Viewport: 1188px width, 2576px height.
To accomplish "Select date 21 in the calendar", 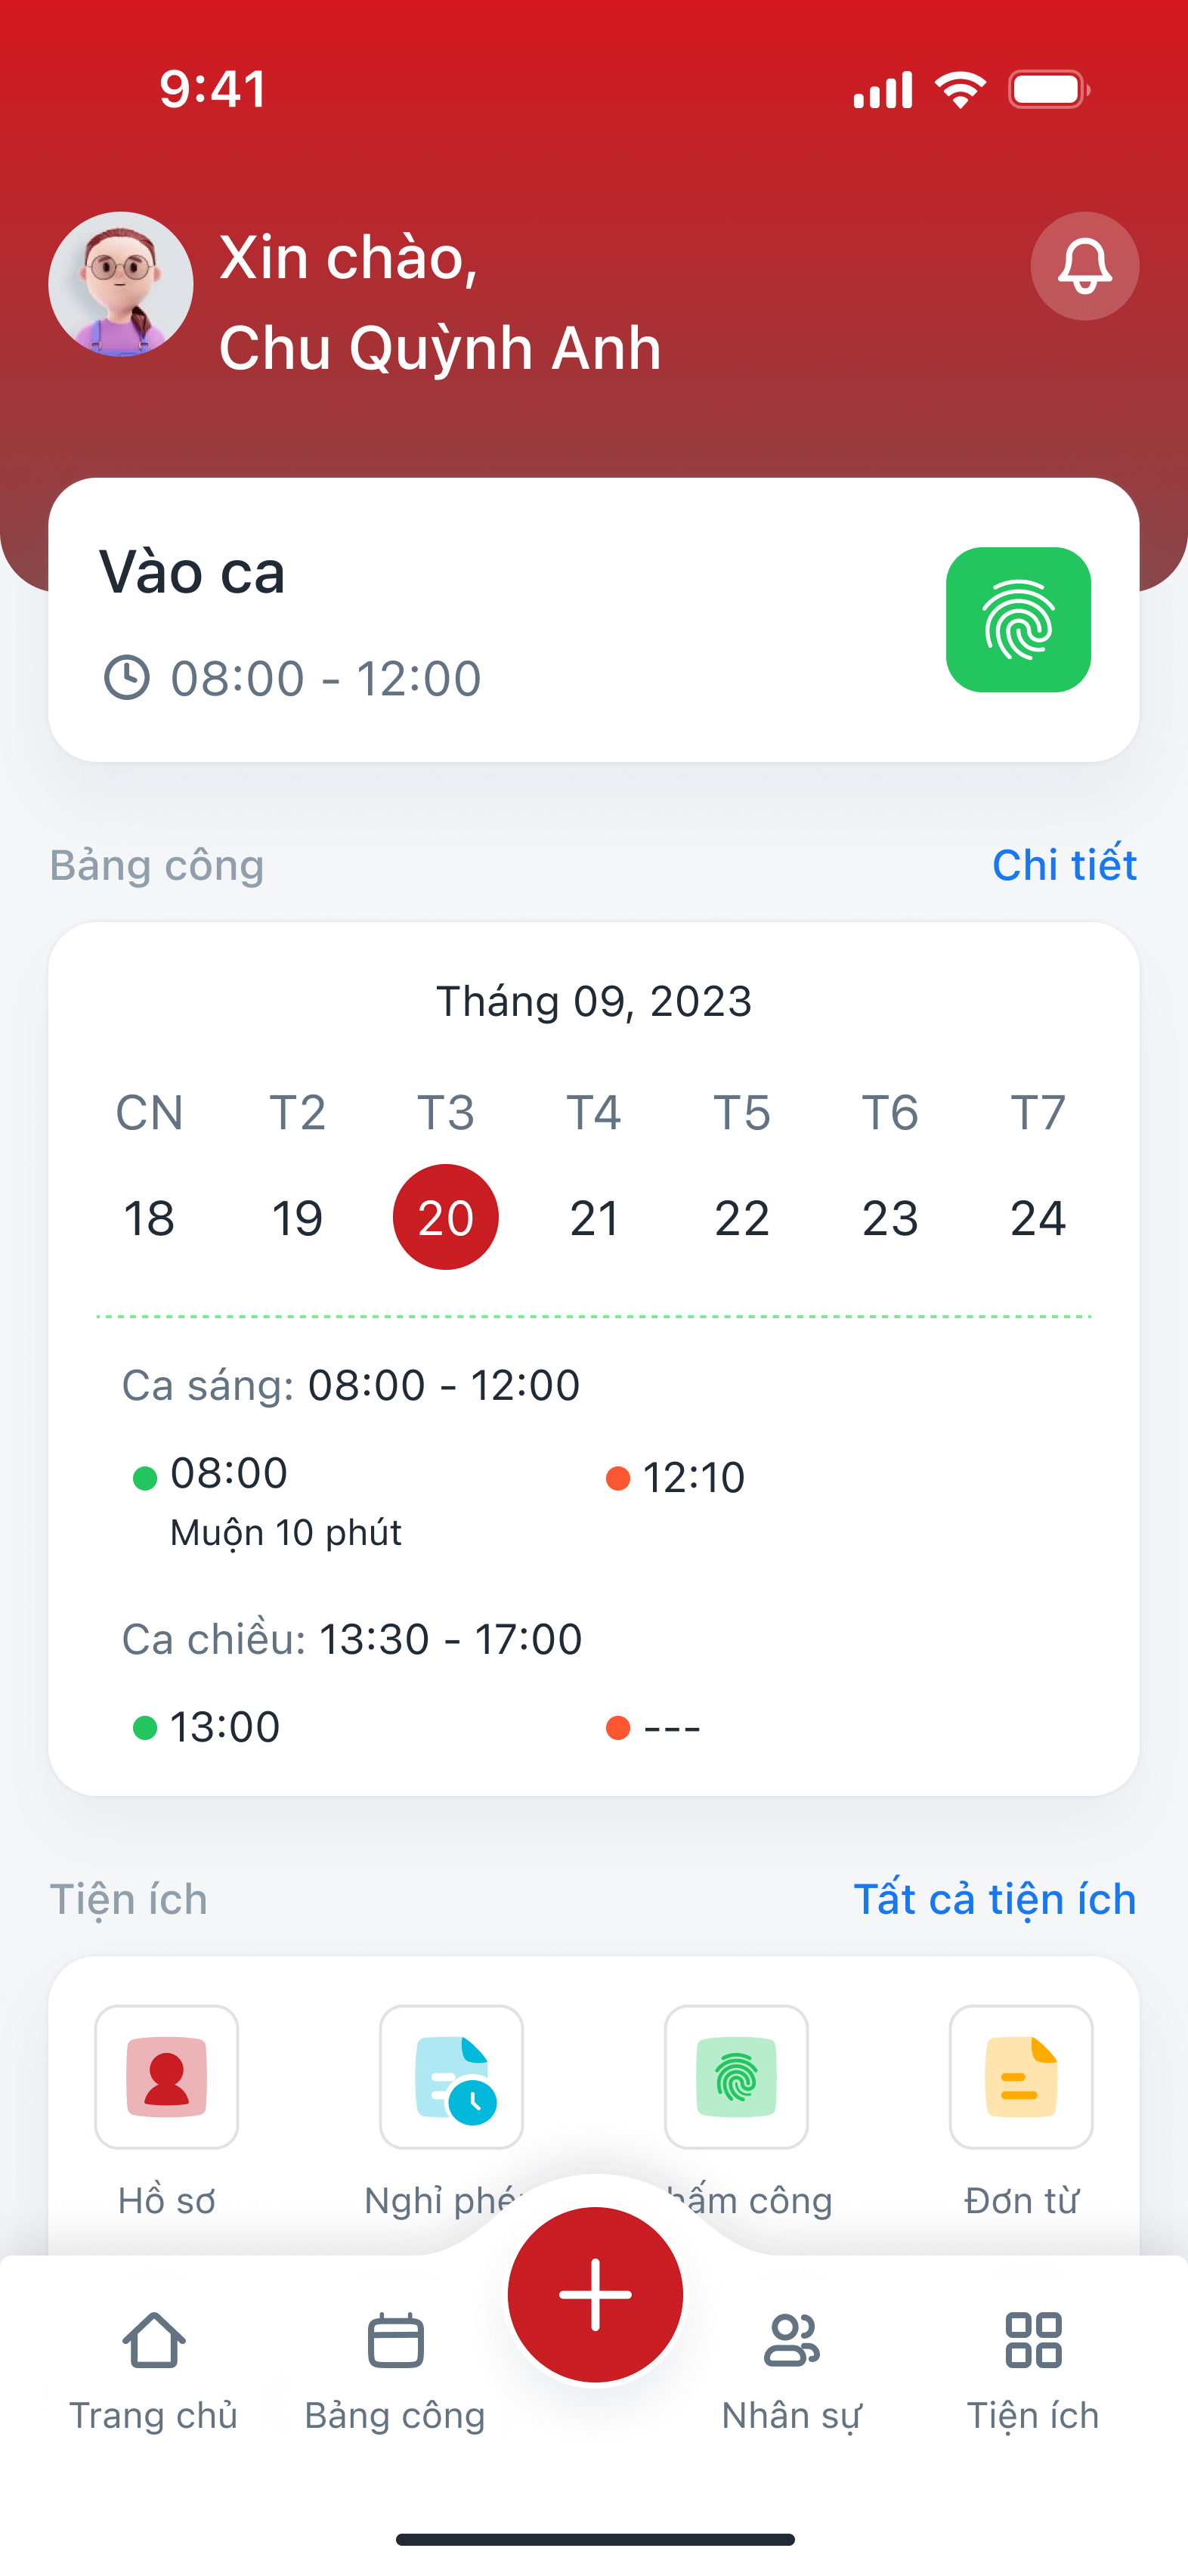I will (594, 1218).
